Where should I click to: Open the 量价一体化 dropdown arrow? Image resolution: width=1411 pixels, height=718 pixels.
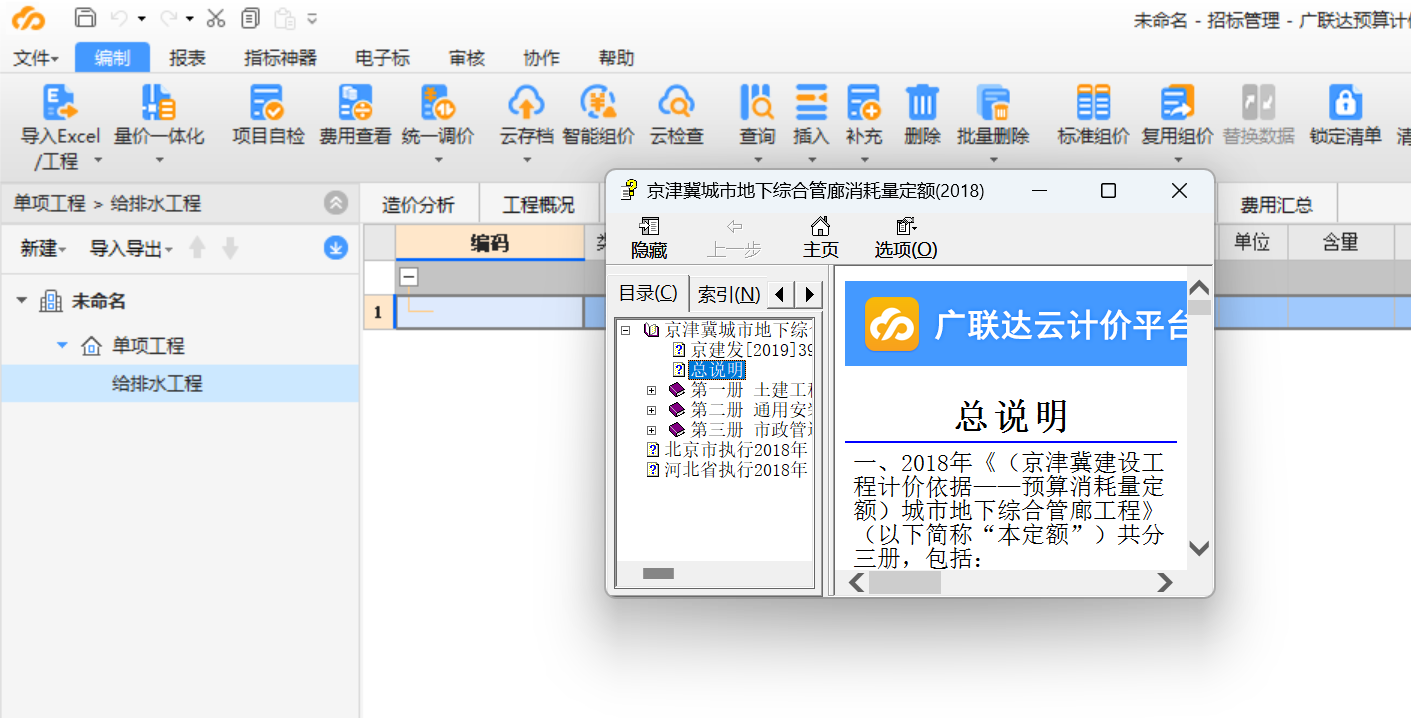[x=158, y=161]
